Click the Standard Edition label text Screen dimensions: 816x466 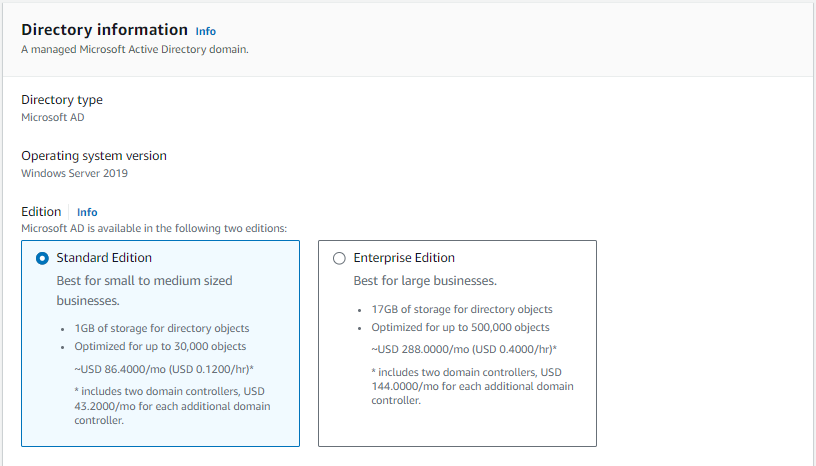pos(103,258)
